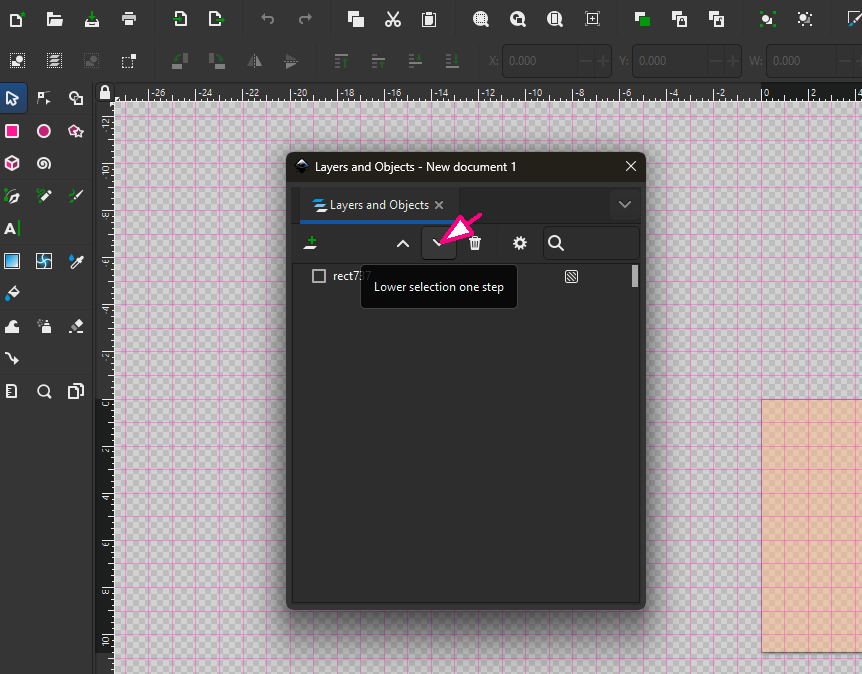Copy the selection to clipboard
This screenshot has height=674, width=862.
click(x=356, y=19)
